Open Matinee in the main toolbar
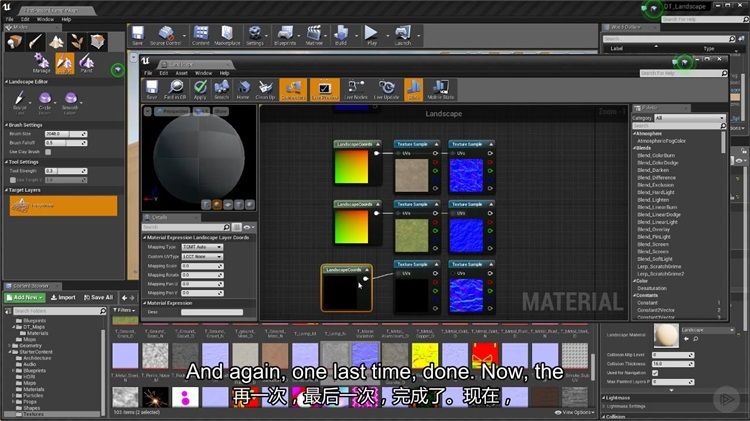 (x=314, y=36)
